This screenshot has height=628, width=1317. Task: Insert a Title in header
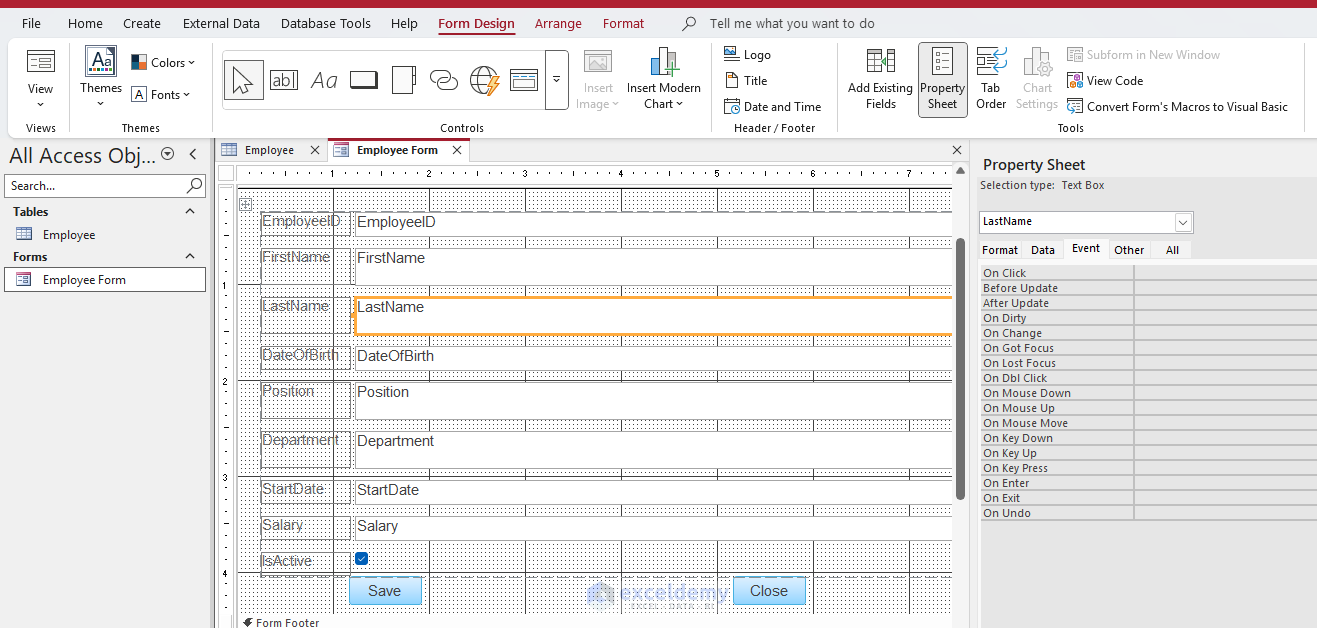745,81
